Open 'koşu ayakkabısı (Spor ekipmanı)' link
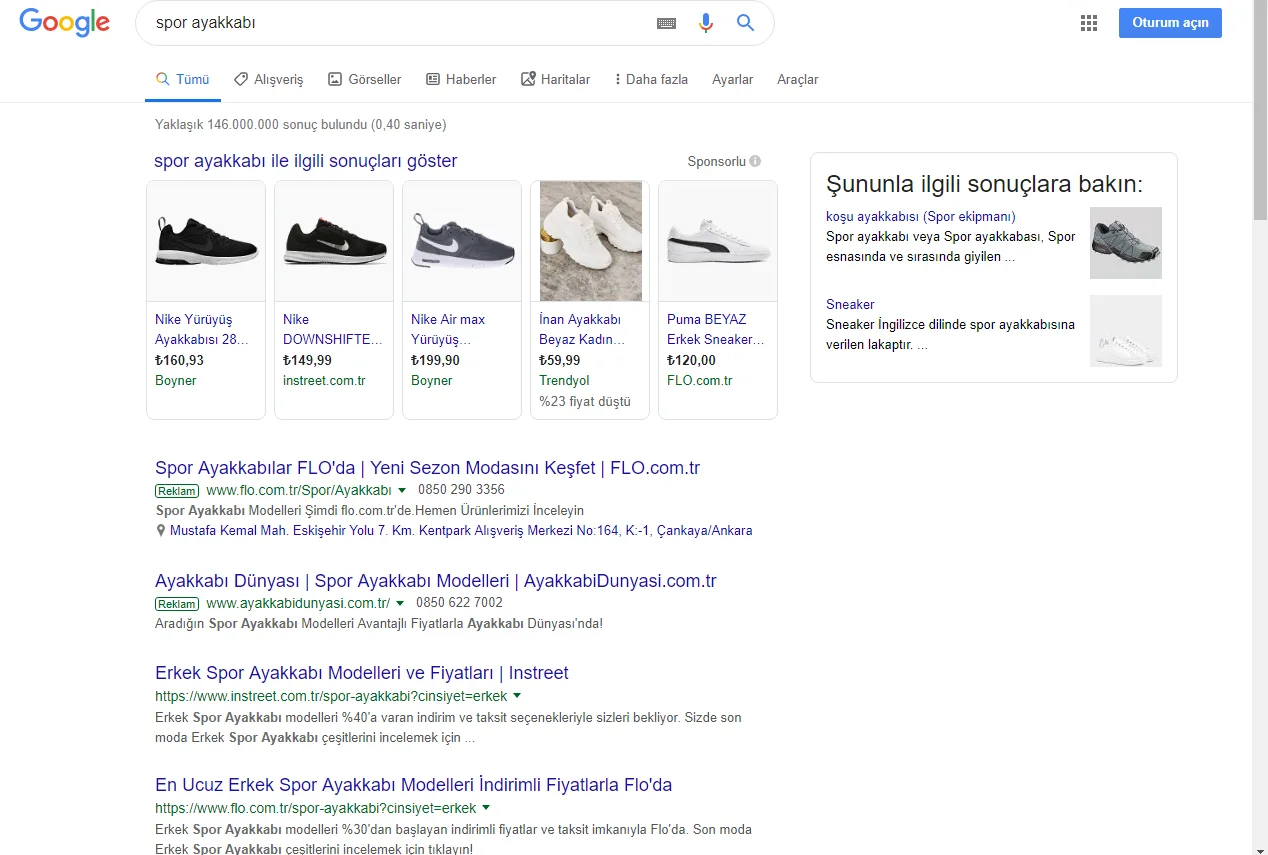This screenshot has height=855, width=1268. [921, 217]
